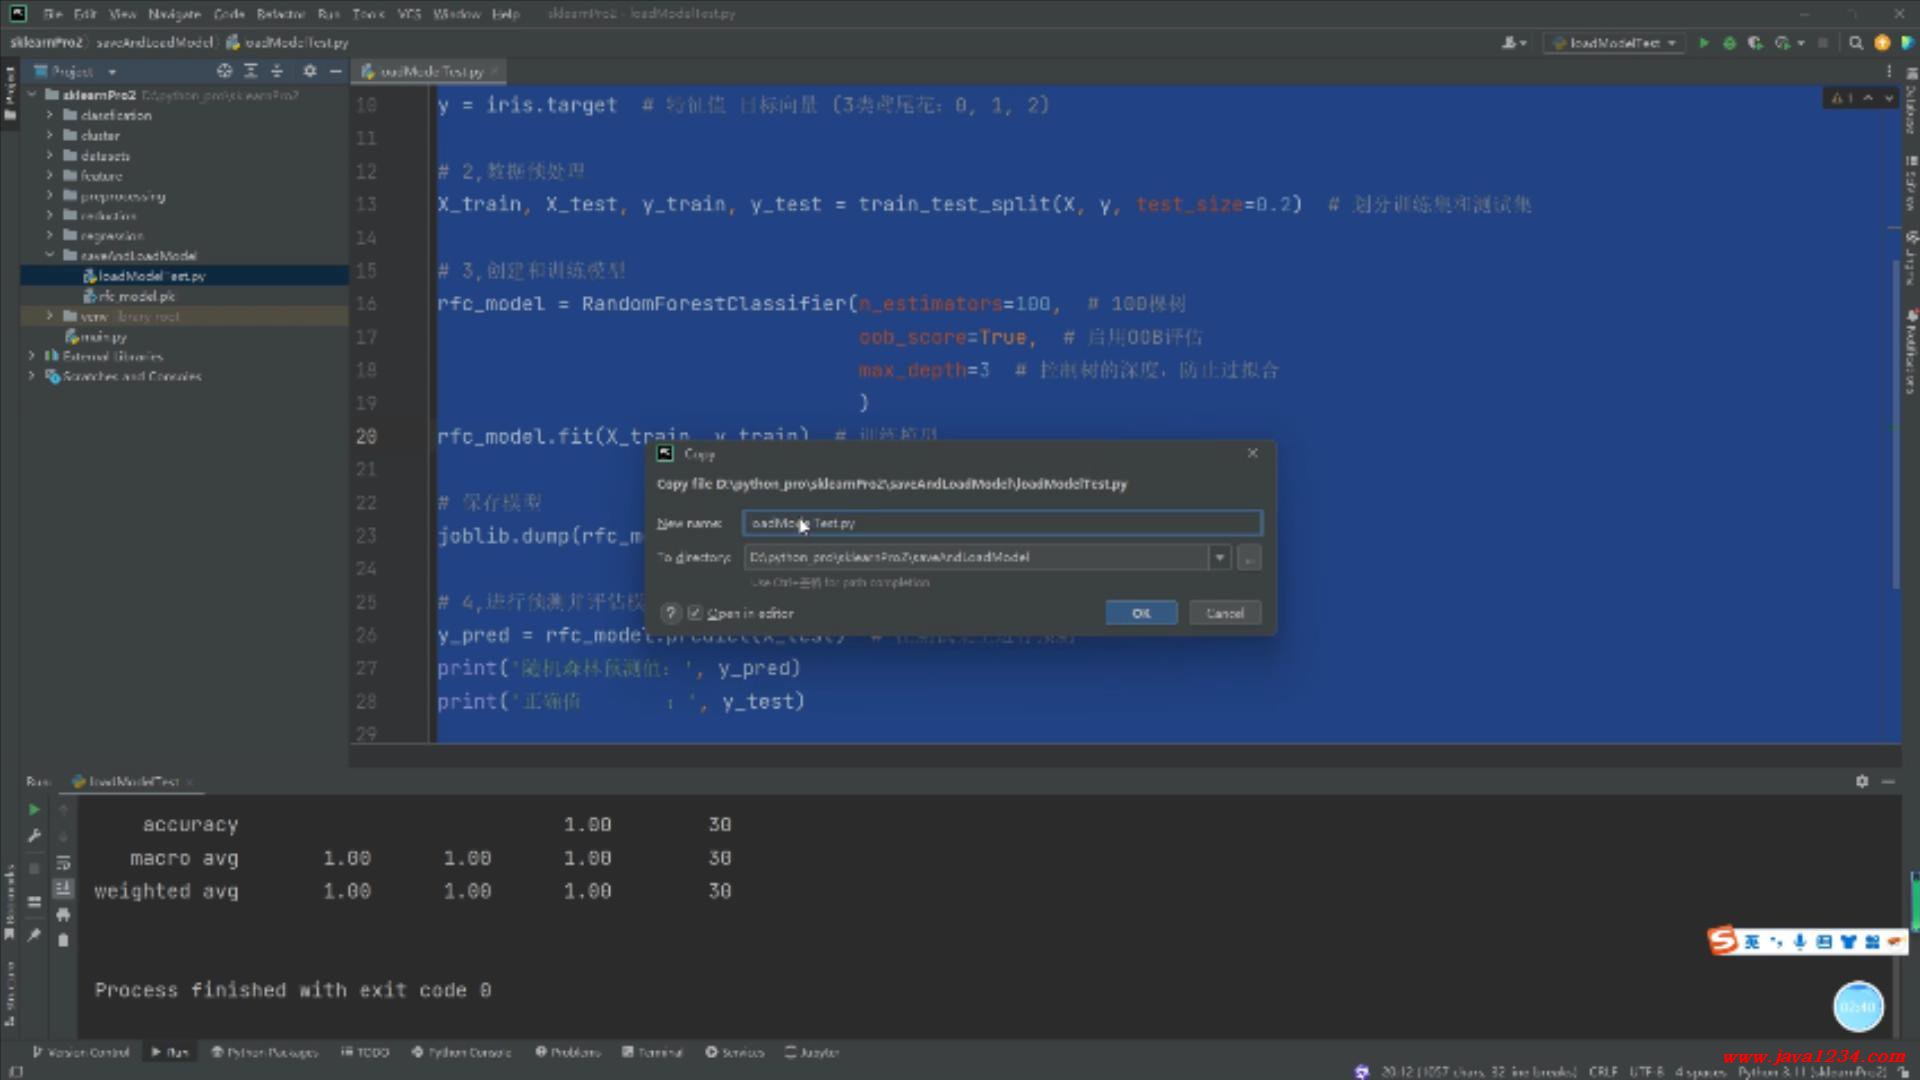Toggle the Open in editor checkbox

pyautogui.click(x=695, y=613)
